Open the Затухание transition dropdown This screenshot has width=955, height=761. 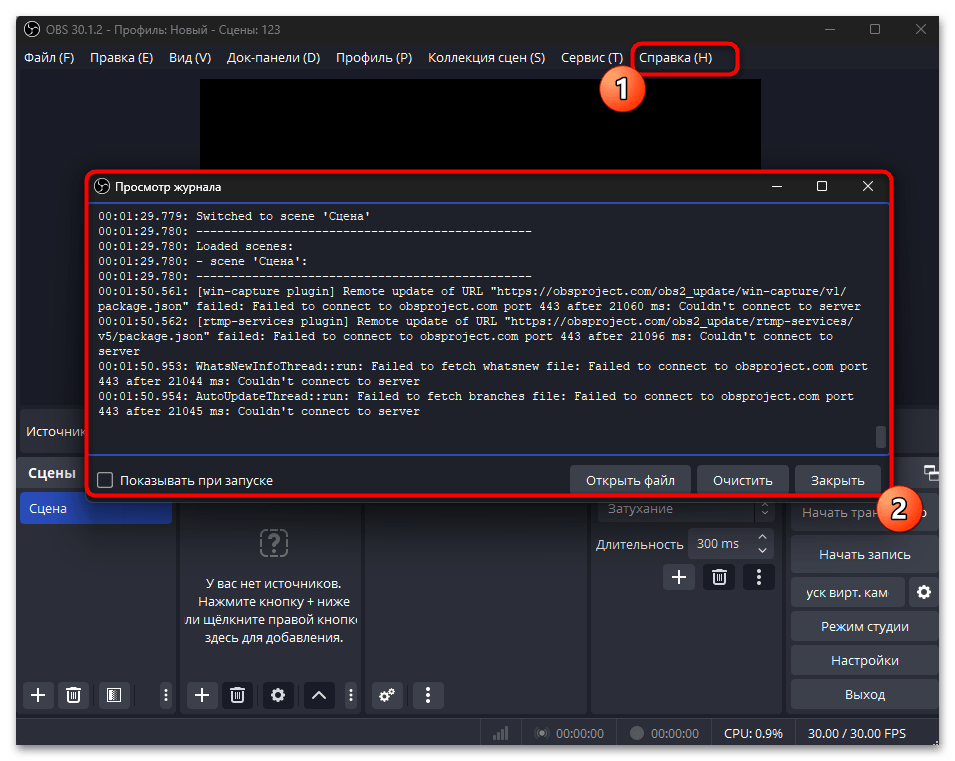(686, 509)
